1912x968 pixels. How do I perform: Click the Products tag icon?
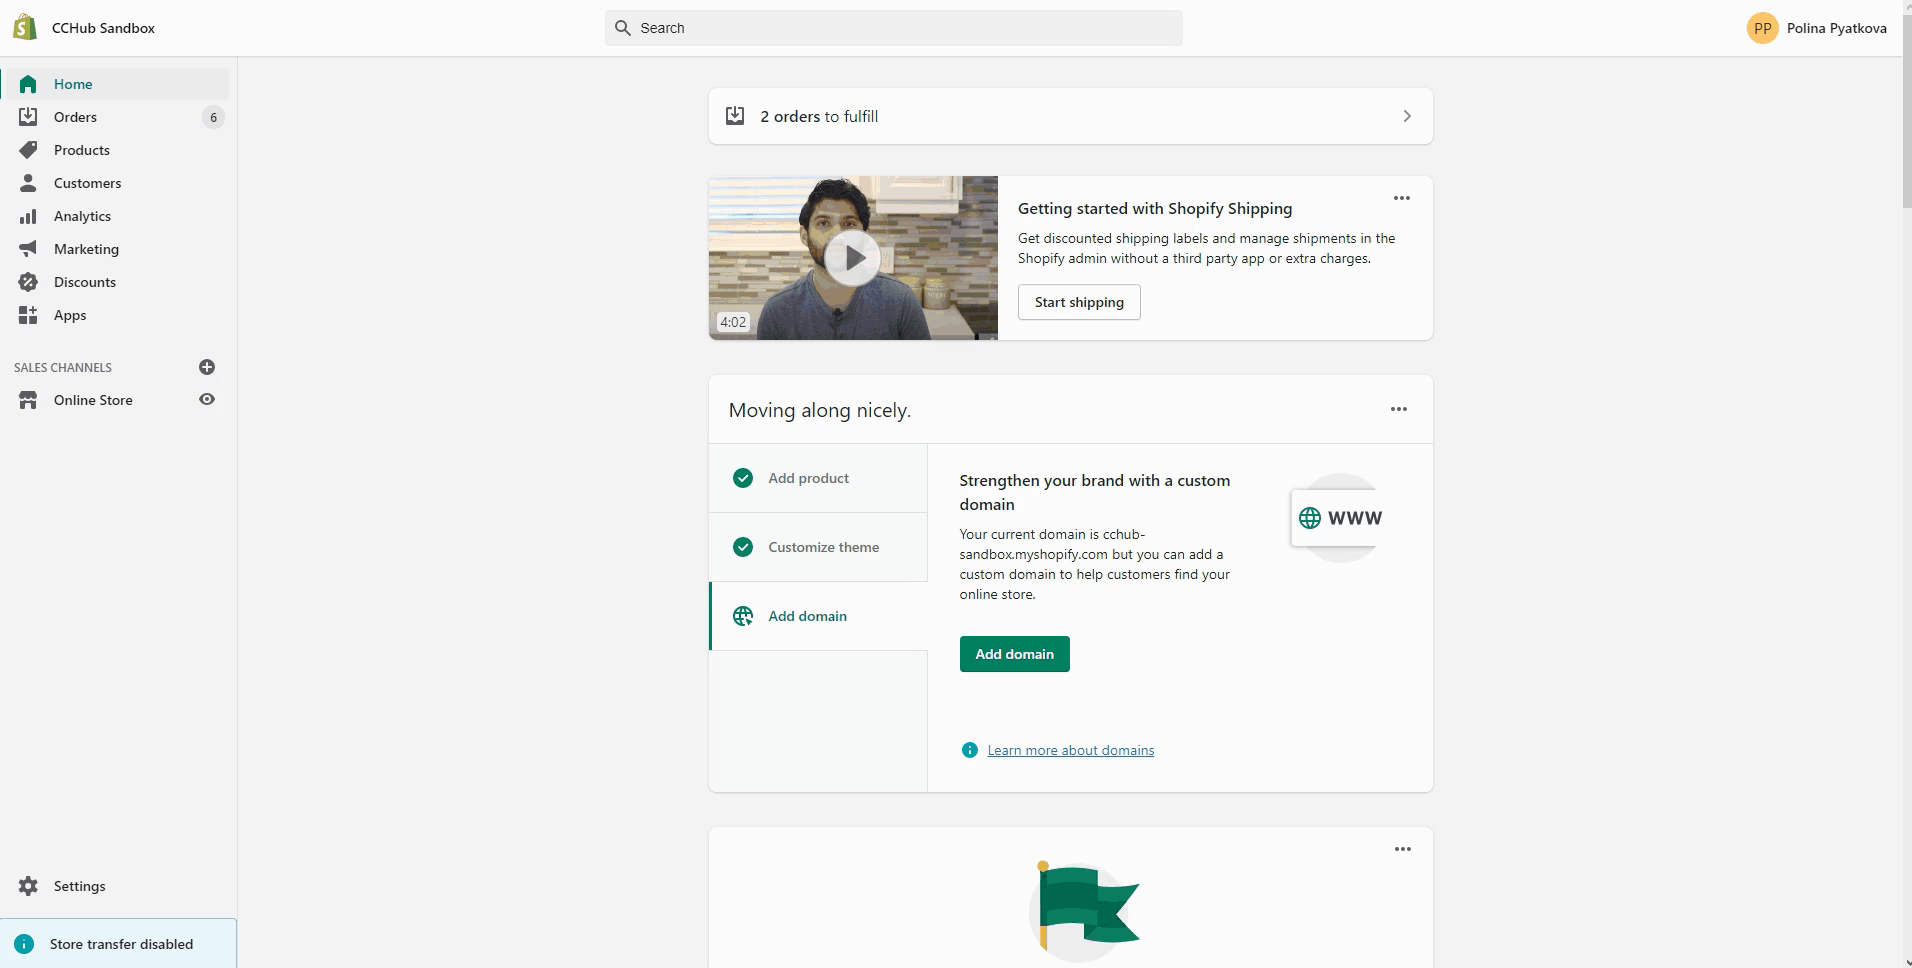(x=28, y=150)
